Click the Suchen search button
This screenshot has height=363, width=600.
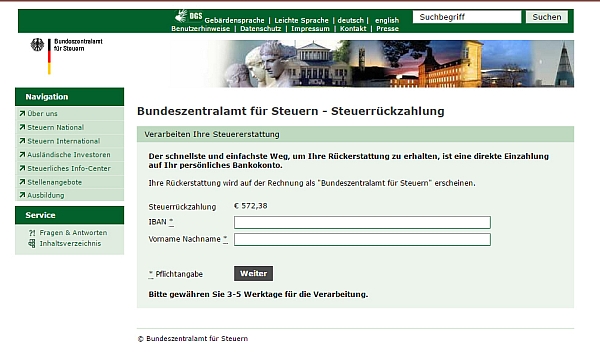pos(547,17)
